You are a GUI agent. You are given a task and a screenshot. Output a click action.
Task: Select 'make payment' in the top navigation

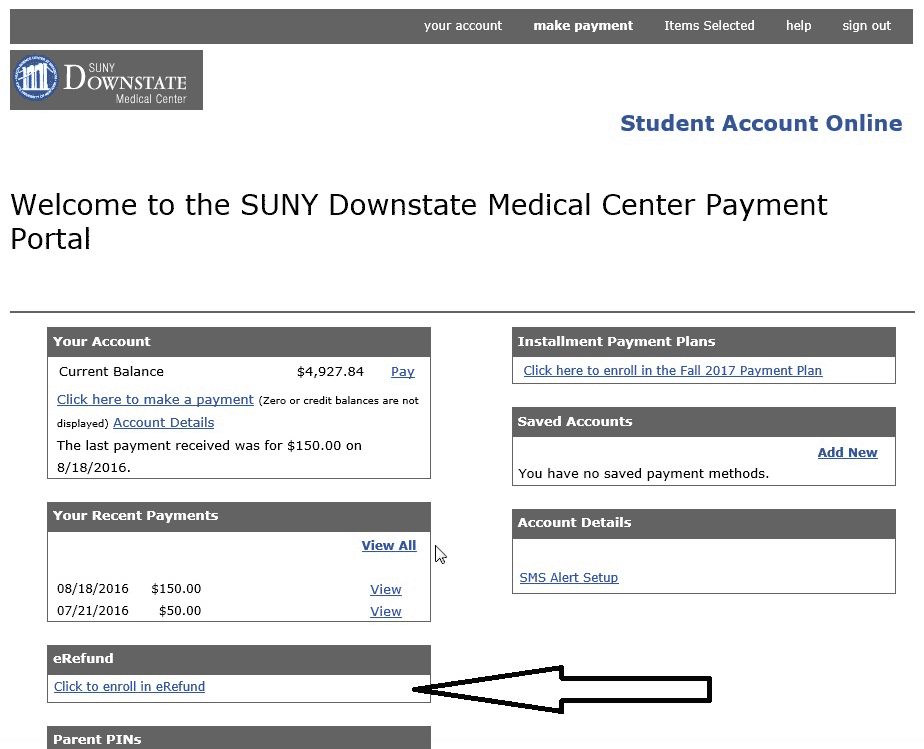click(583, 26)
